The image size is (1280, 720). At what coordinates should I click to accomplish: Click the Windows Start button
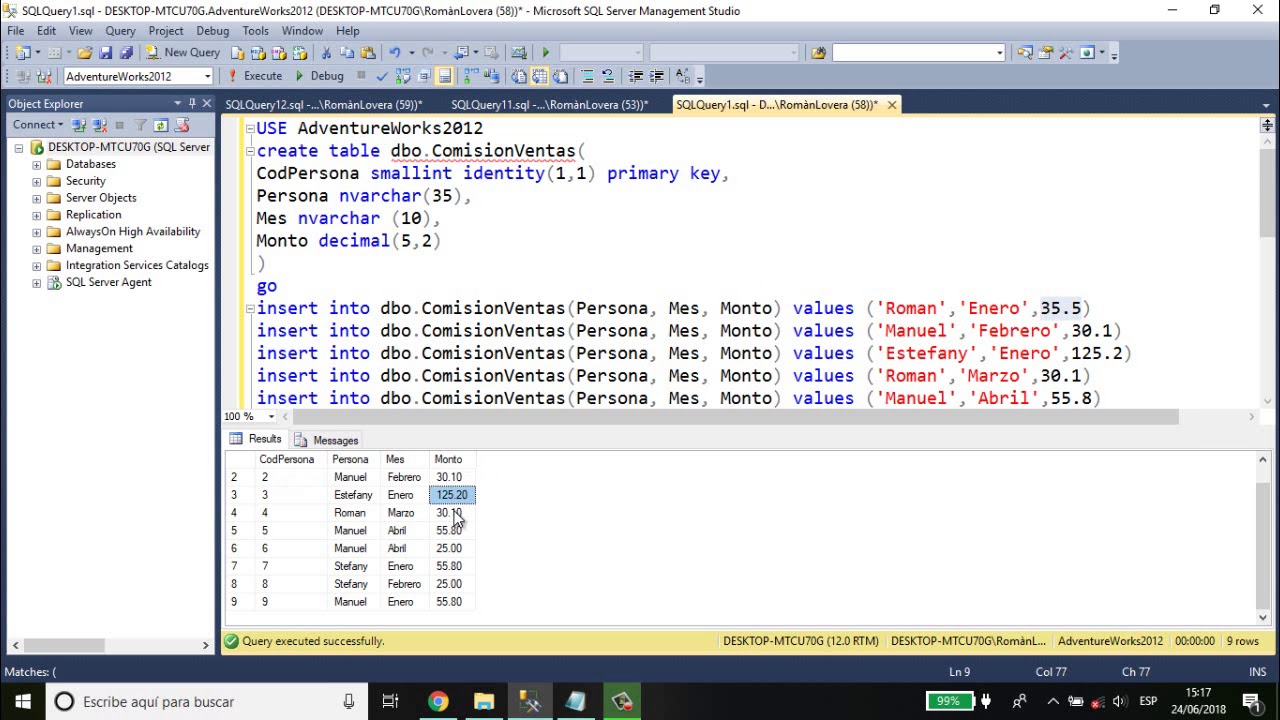pos(22,702)
